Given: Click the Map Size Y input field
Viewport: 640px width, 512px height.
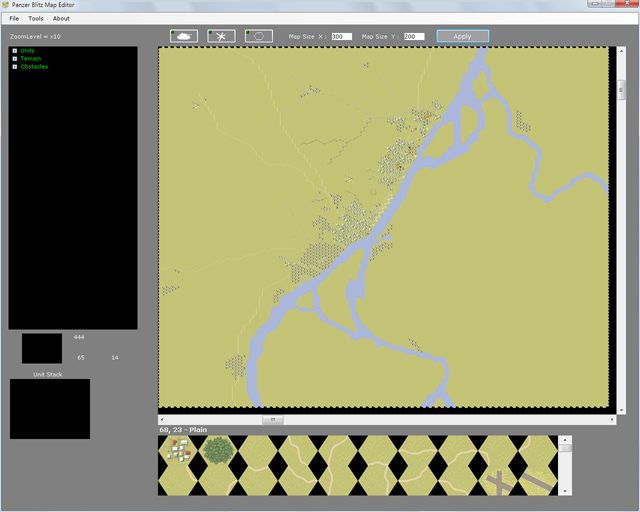Looking at the screenshot, I should click(x=414, y=37).
